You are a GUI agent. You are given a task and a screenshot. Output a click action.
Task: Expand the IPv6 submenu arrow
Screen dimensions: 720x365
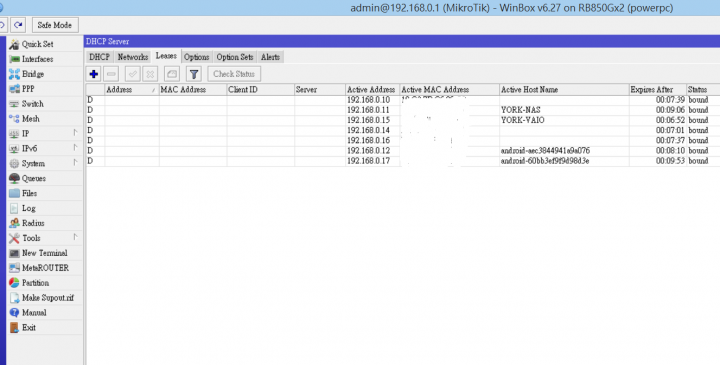coord(75,148)
